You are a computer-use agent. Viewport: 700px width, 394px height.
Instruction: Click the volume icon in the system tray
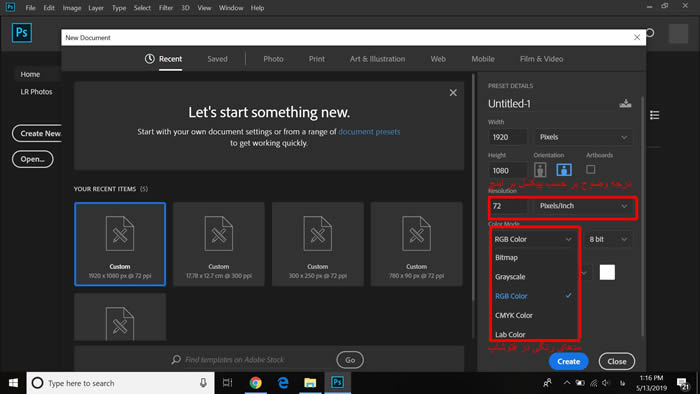(x=606, y=383)
